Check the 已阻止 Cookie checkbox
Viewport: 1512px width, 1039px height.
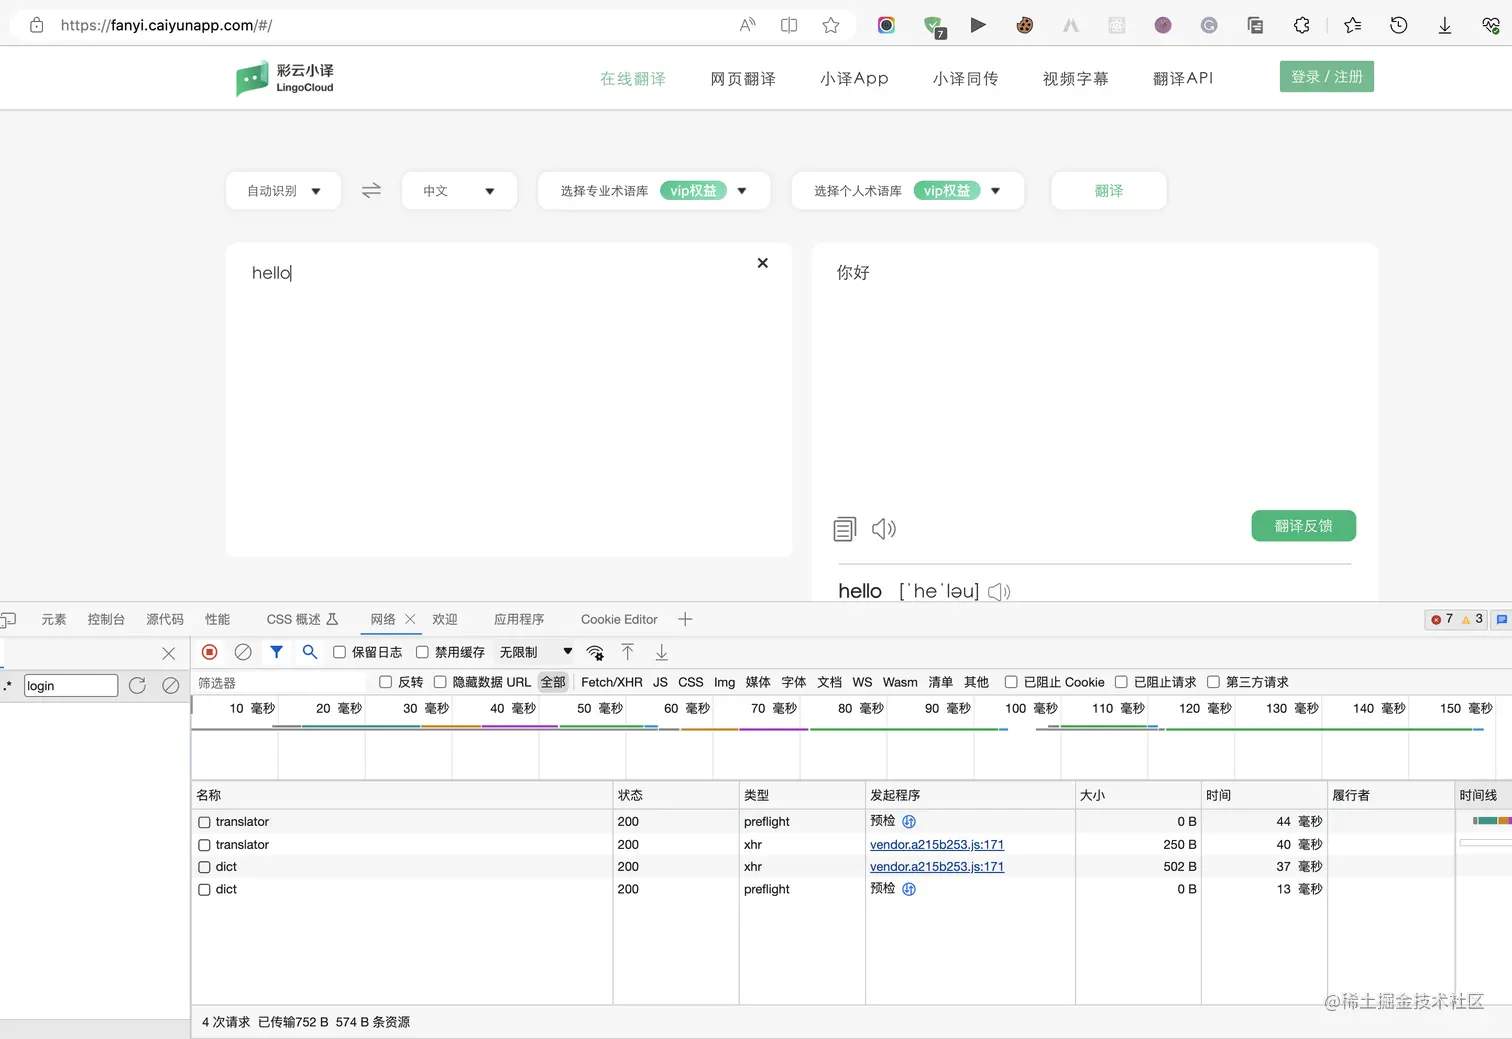[x=1011, y=682]
